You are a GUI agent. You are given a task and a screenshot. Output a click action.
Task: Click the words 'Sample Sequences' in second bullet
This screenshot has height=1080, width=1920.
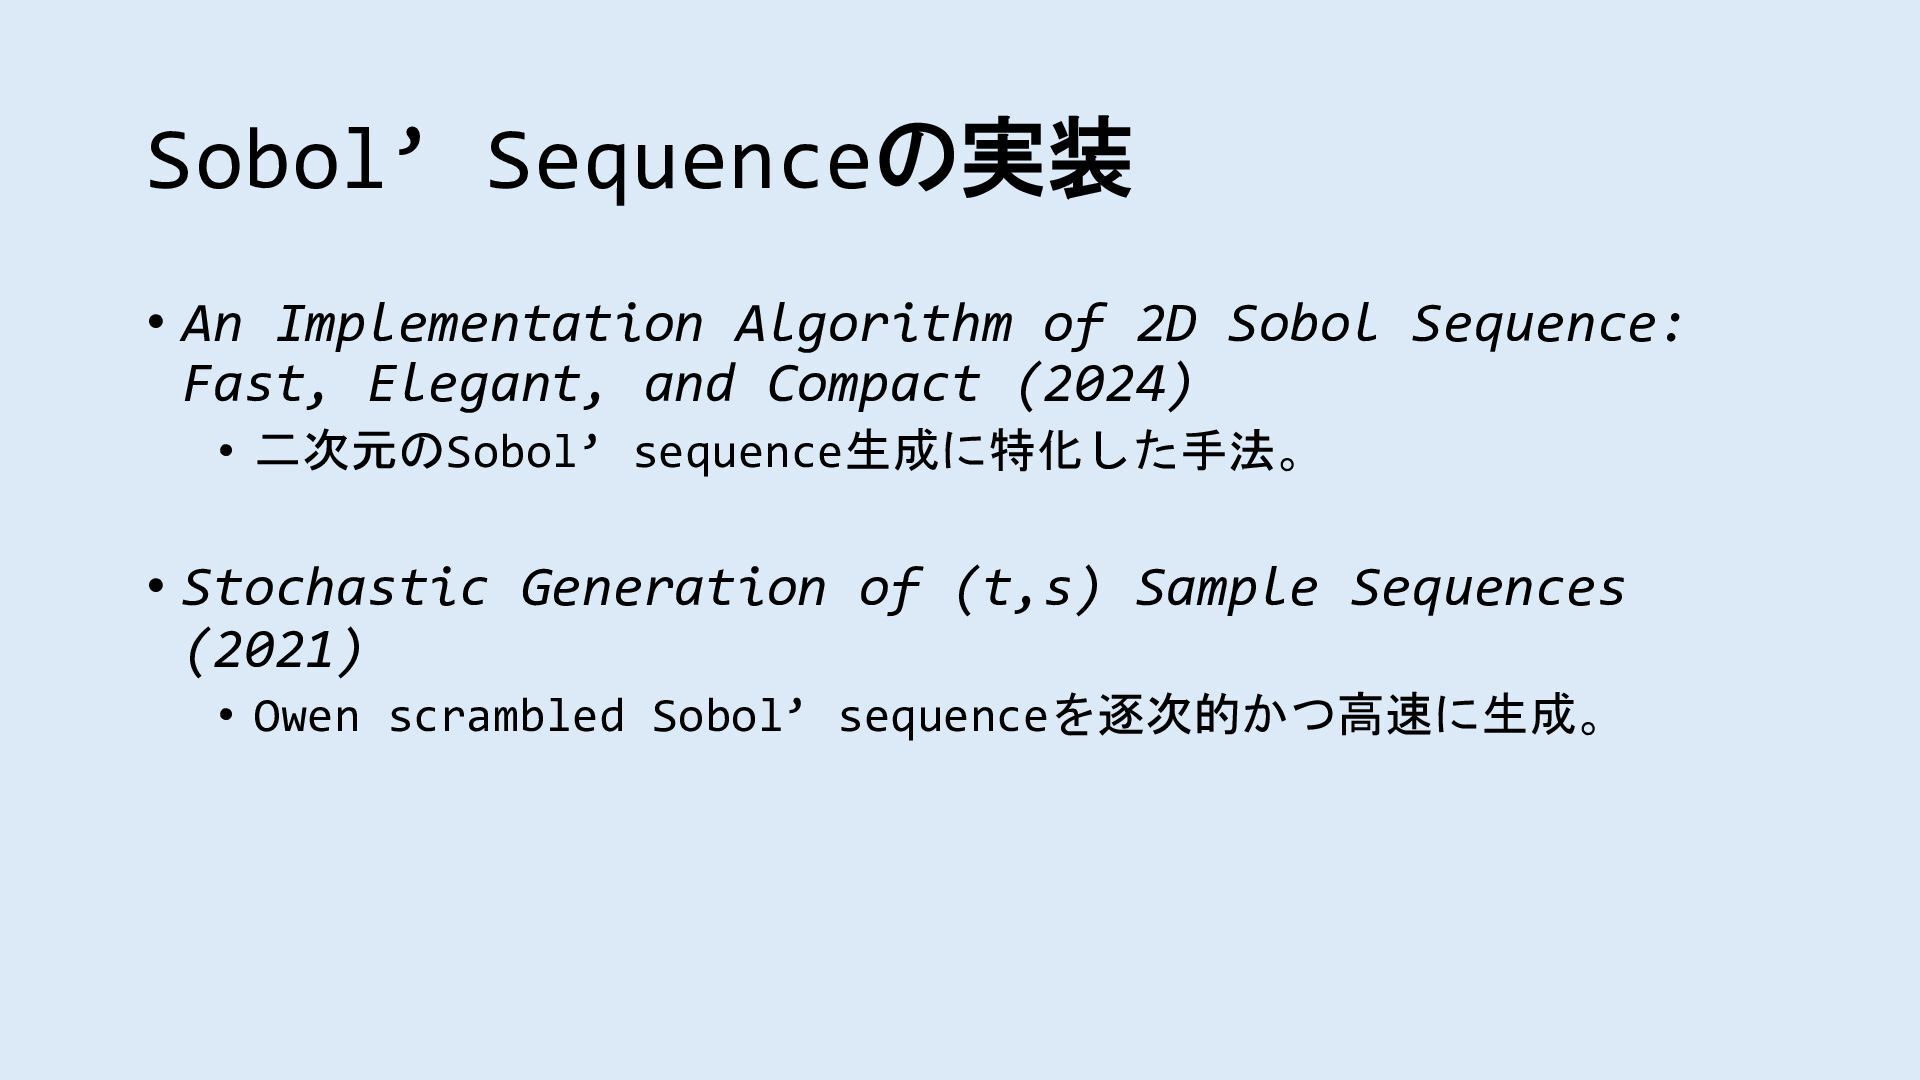click(1380, 587)
